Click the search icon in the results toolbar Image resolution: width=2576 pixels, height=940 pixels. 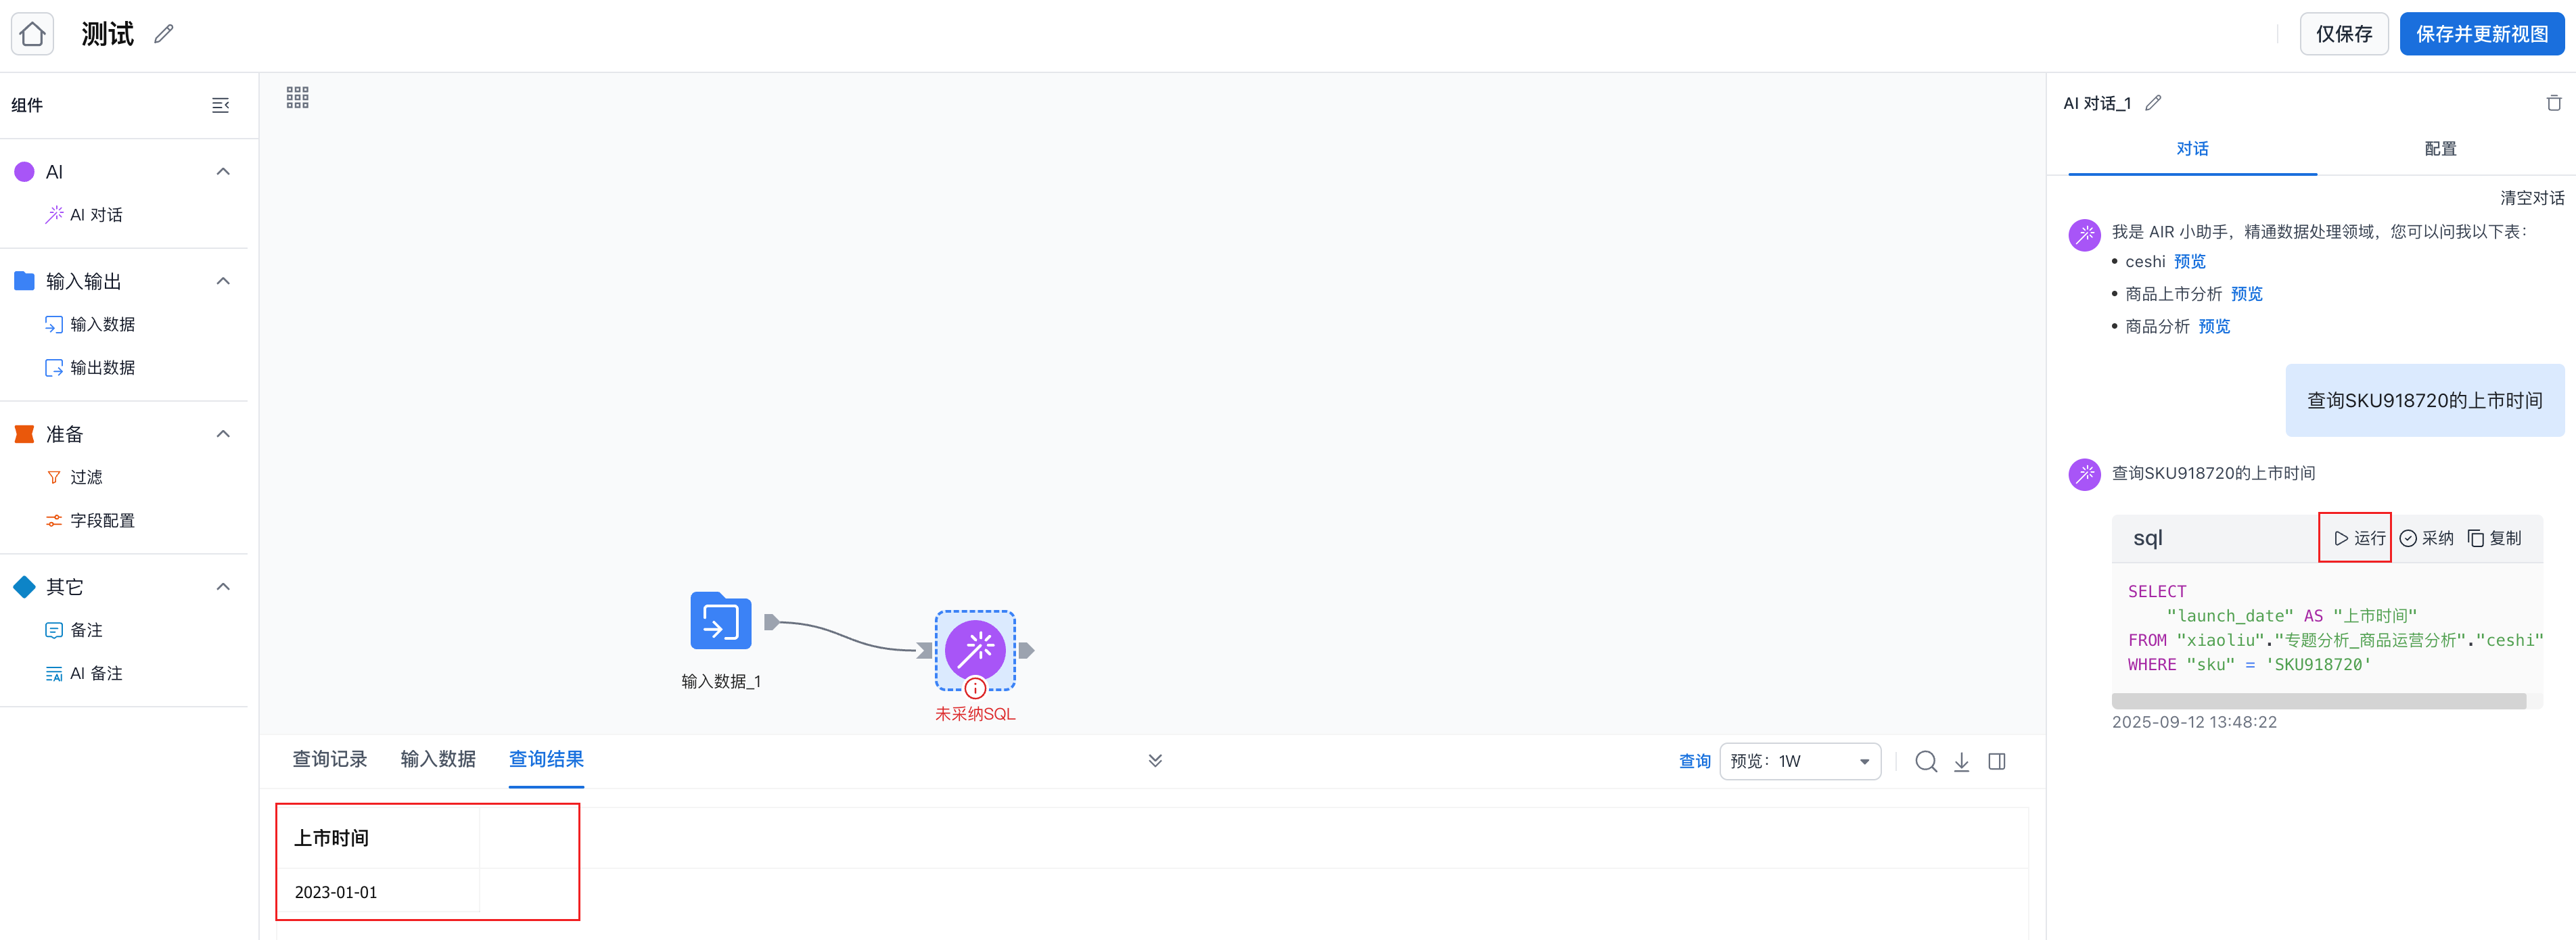(1925, 761)
